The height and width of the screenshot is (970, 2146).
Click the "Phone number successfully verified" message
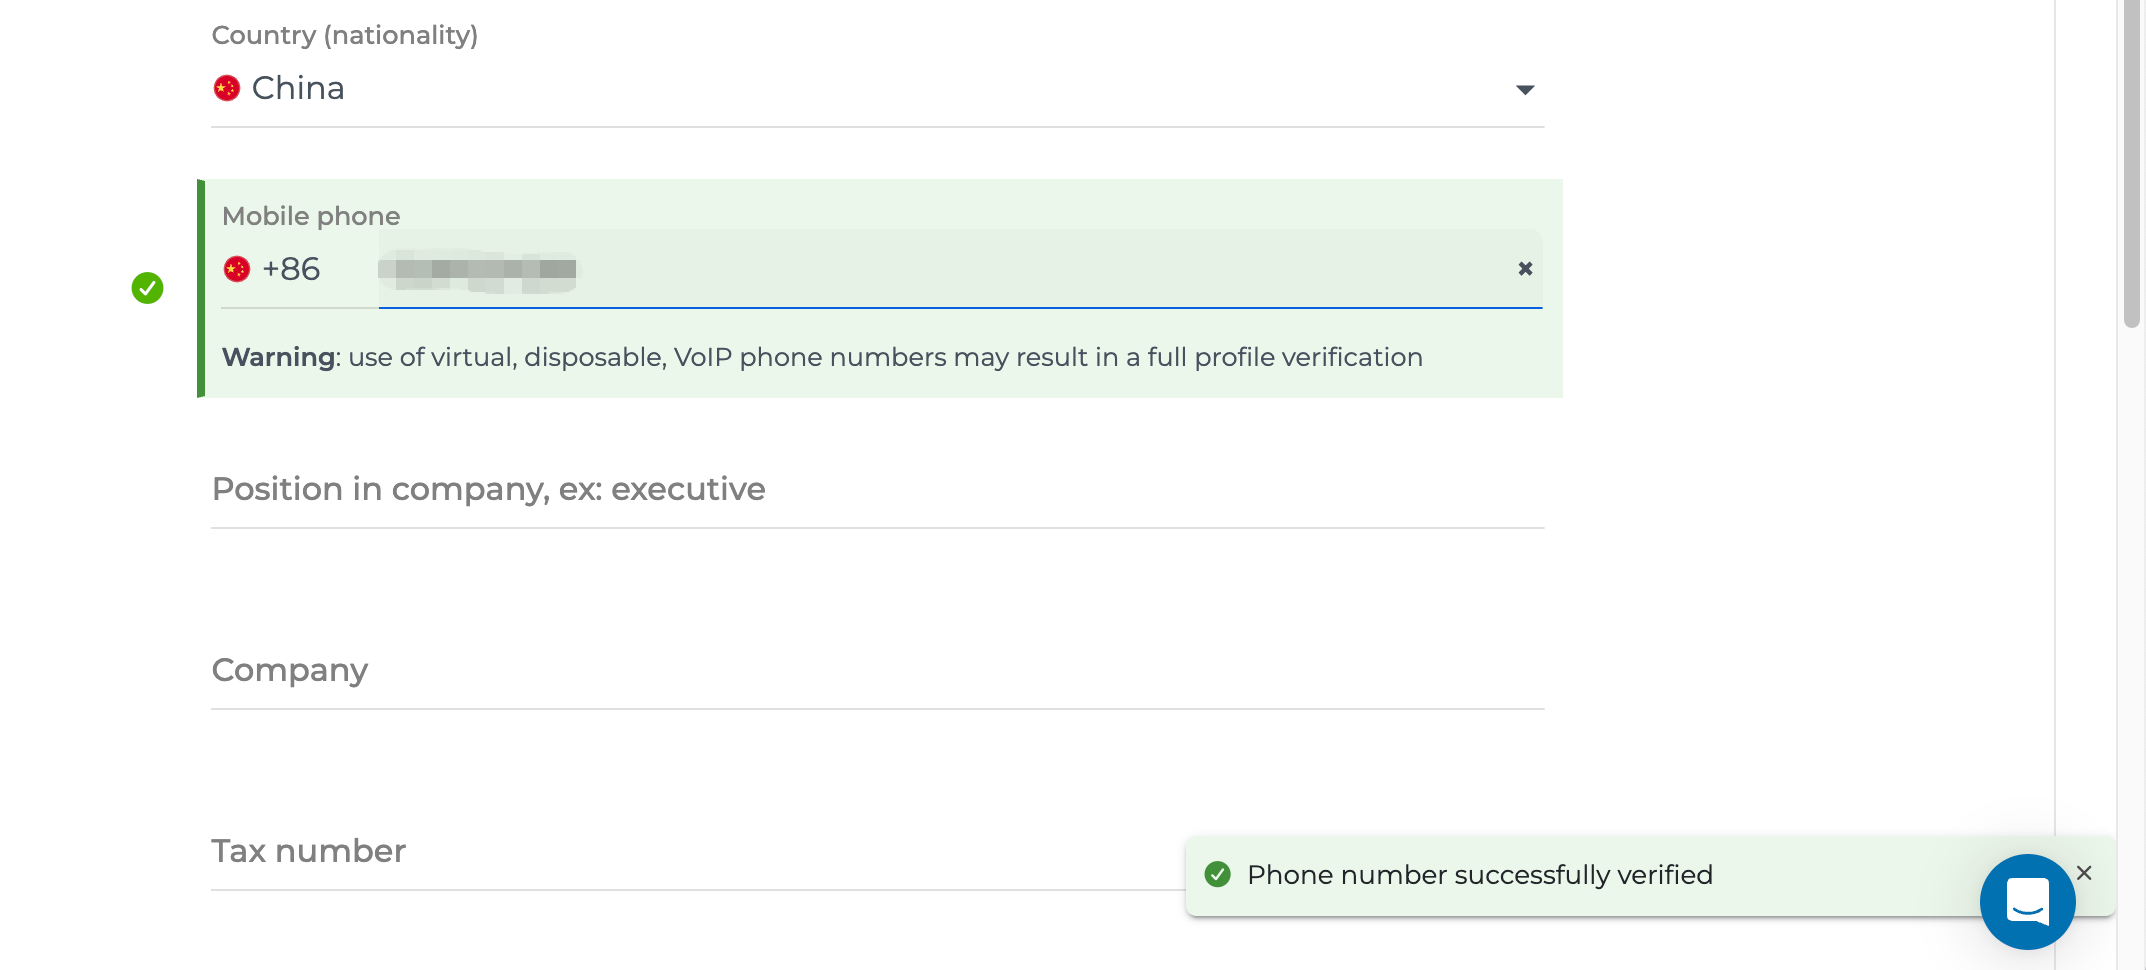pos(1479,875)
